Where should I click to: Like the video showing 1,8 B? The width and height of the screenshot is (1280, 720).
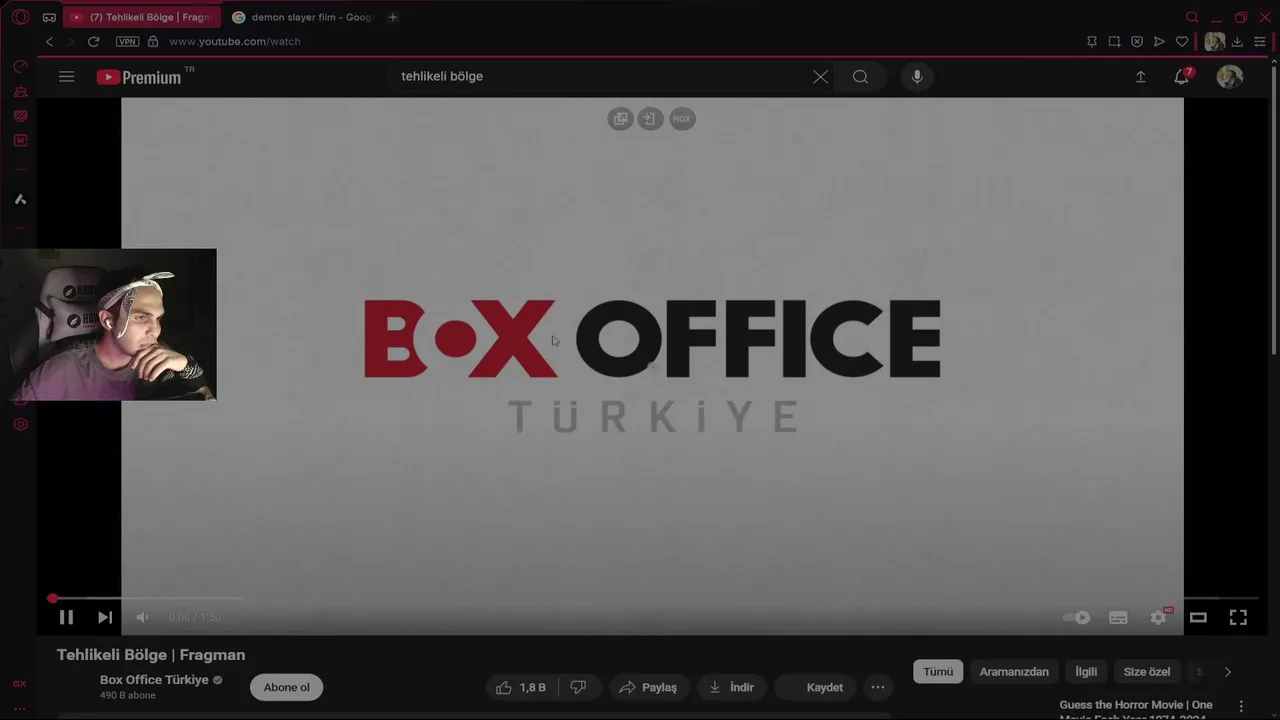click(522, 687)
